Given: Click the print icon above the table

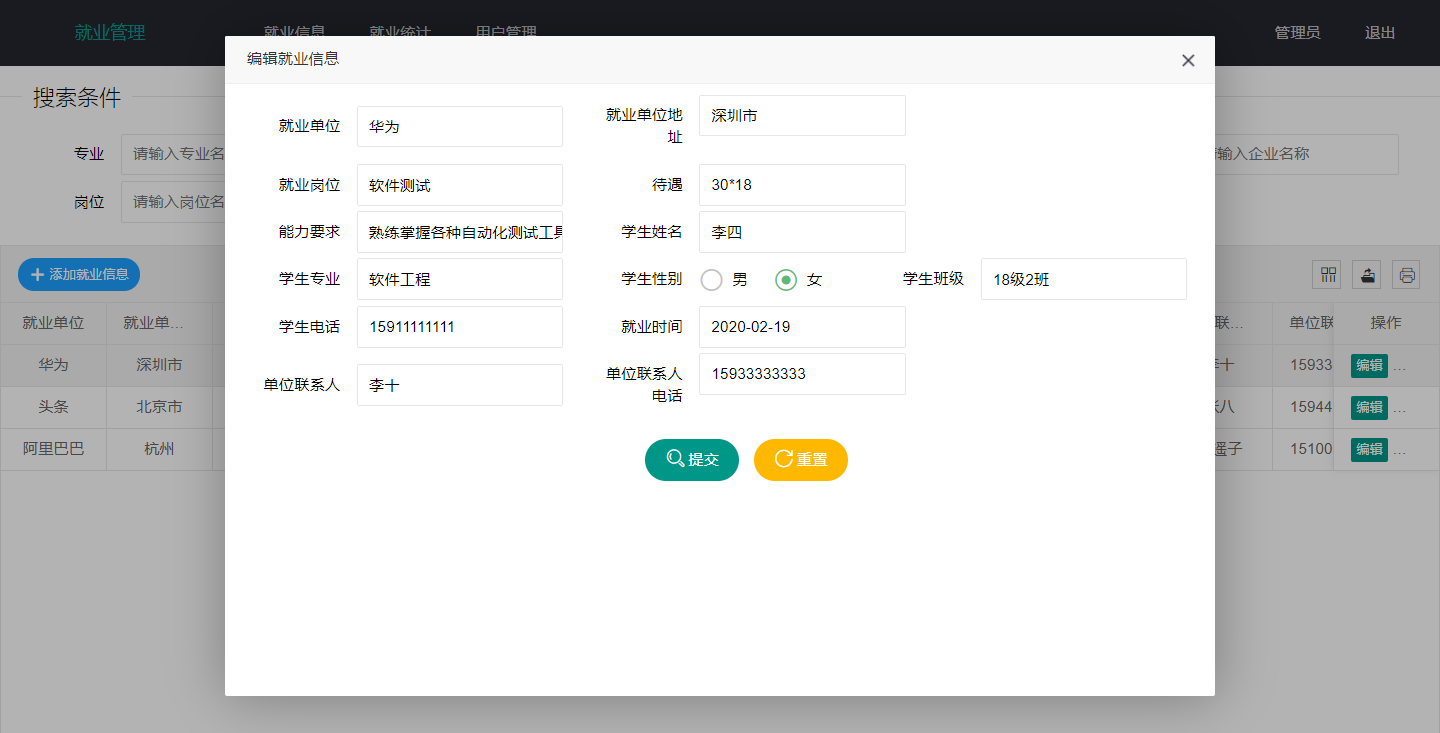Looking at the screenshot, I should pyautogui.click(x=1407, y=274).
